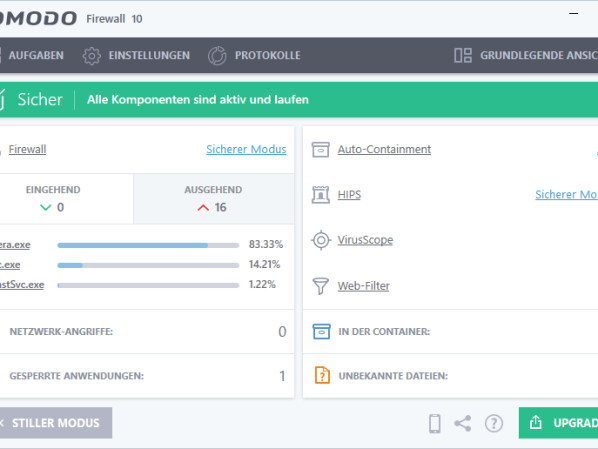The image size is (598, 449).
Task: Switch to Grundlegende Ansicht
Action: [x=539, y=56]
